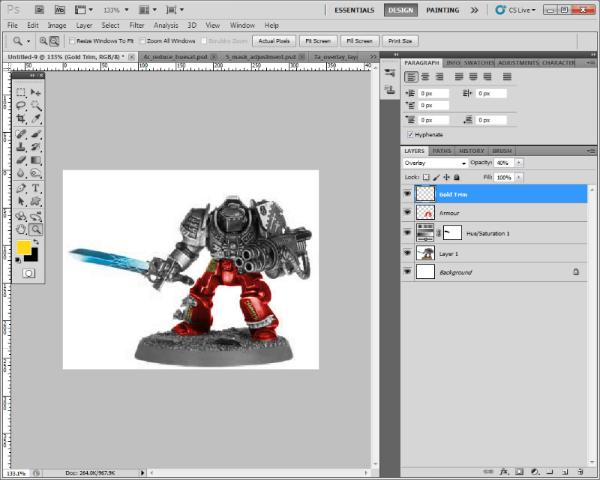Toggle visibility of the Armour layer
600x480 pixels.
pos(407,214)
